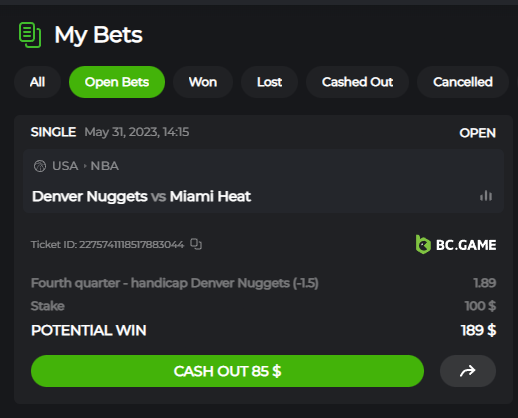
Task: Filter by Cancelled bets
Action: tap(463, 82)
